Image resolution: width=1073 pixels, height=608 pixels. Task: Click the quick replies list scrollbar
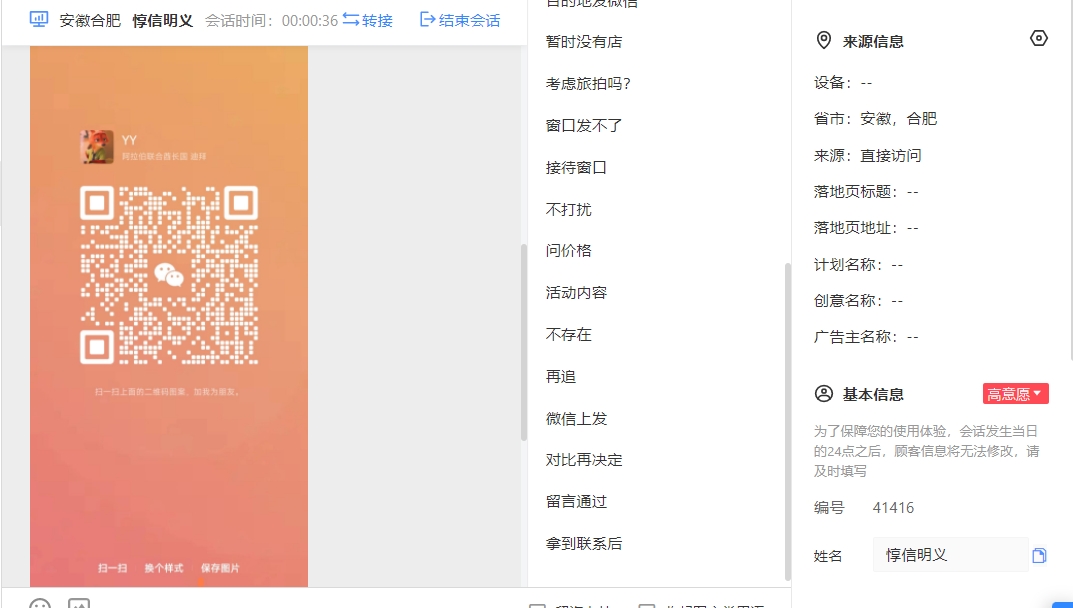pos(788,421)
